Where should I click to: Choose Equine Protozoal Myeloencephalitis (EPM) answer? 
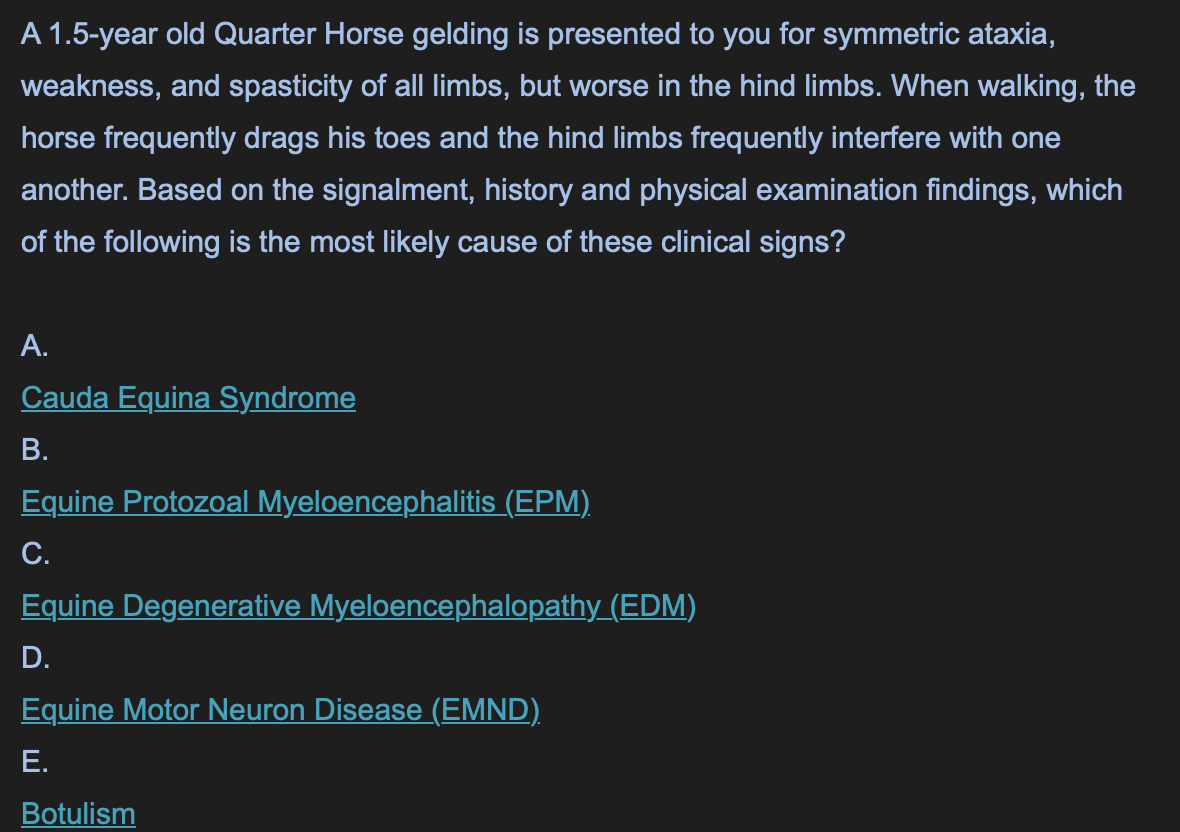(306, 502)
